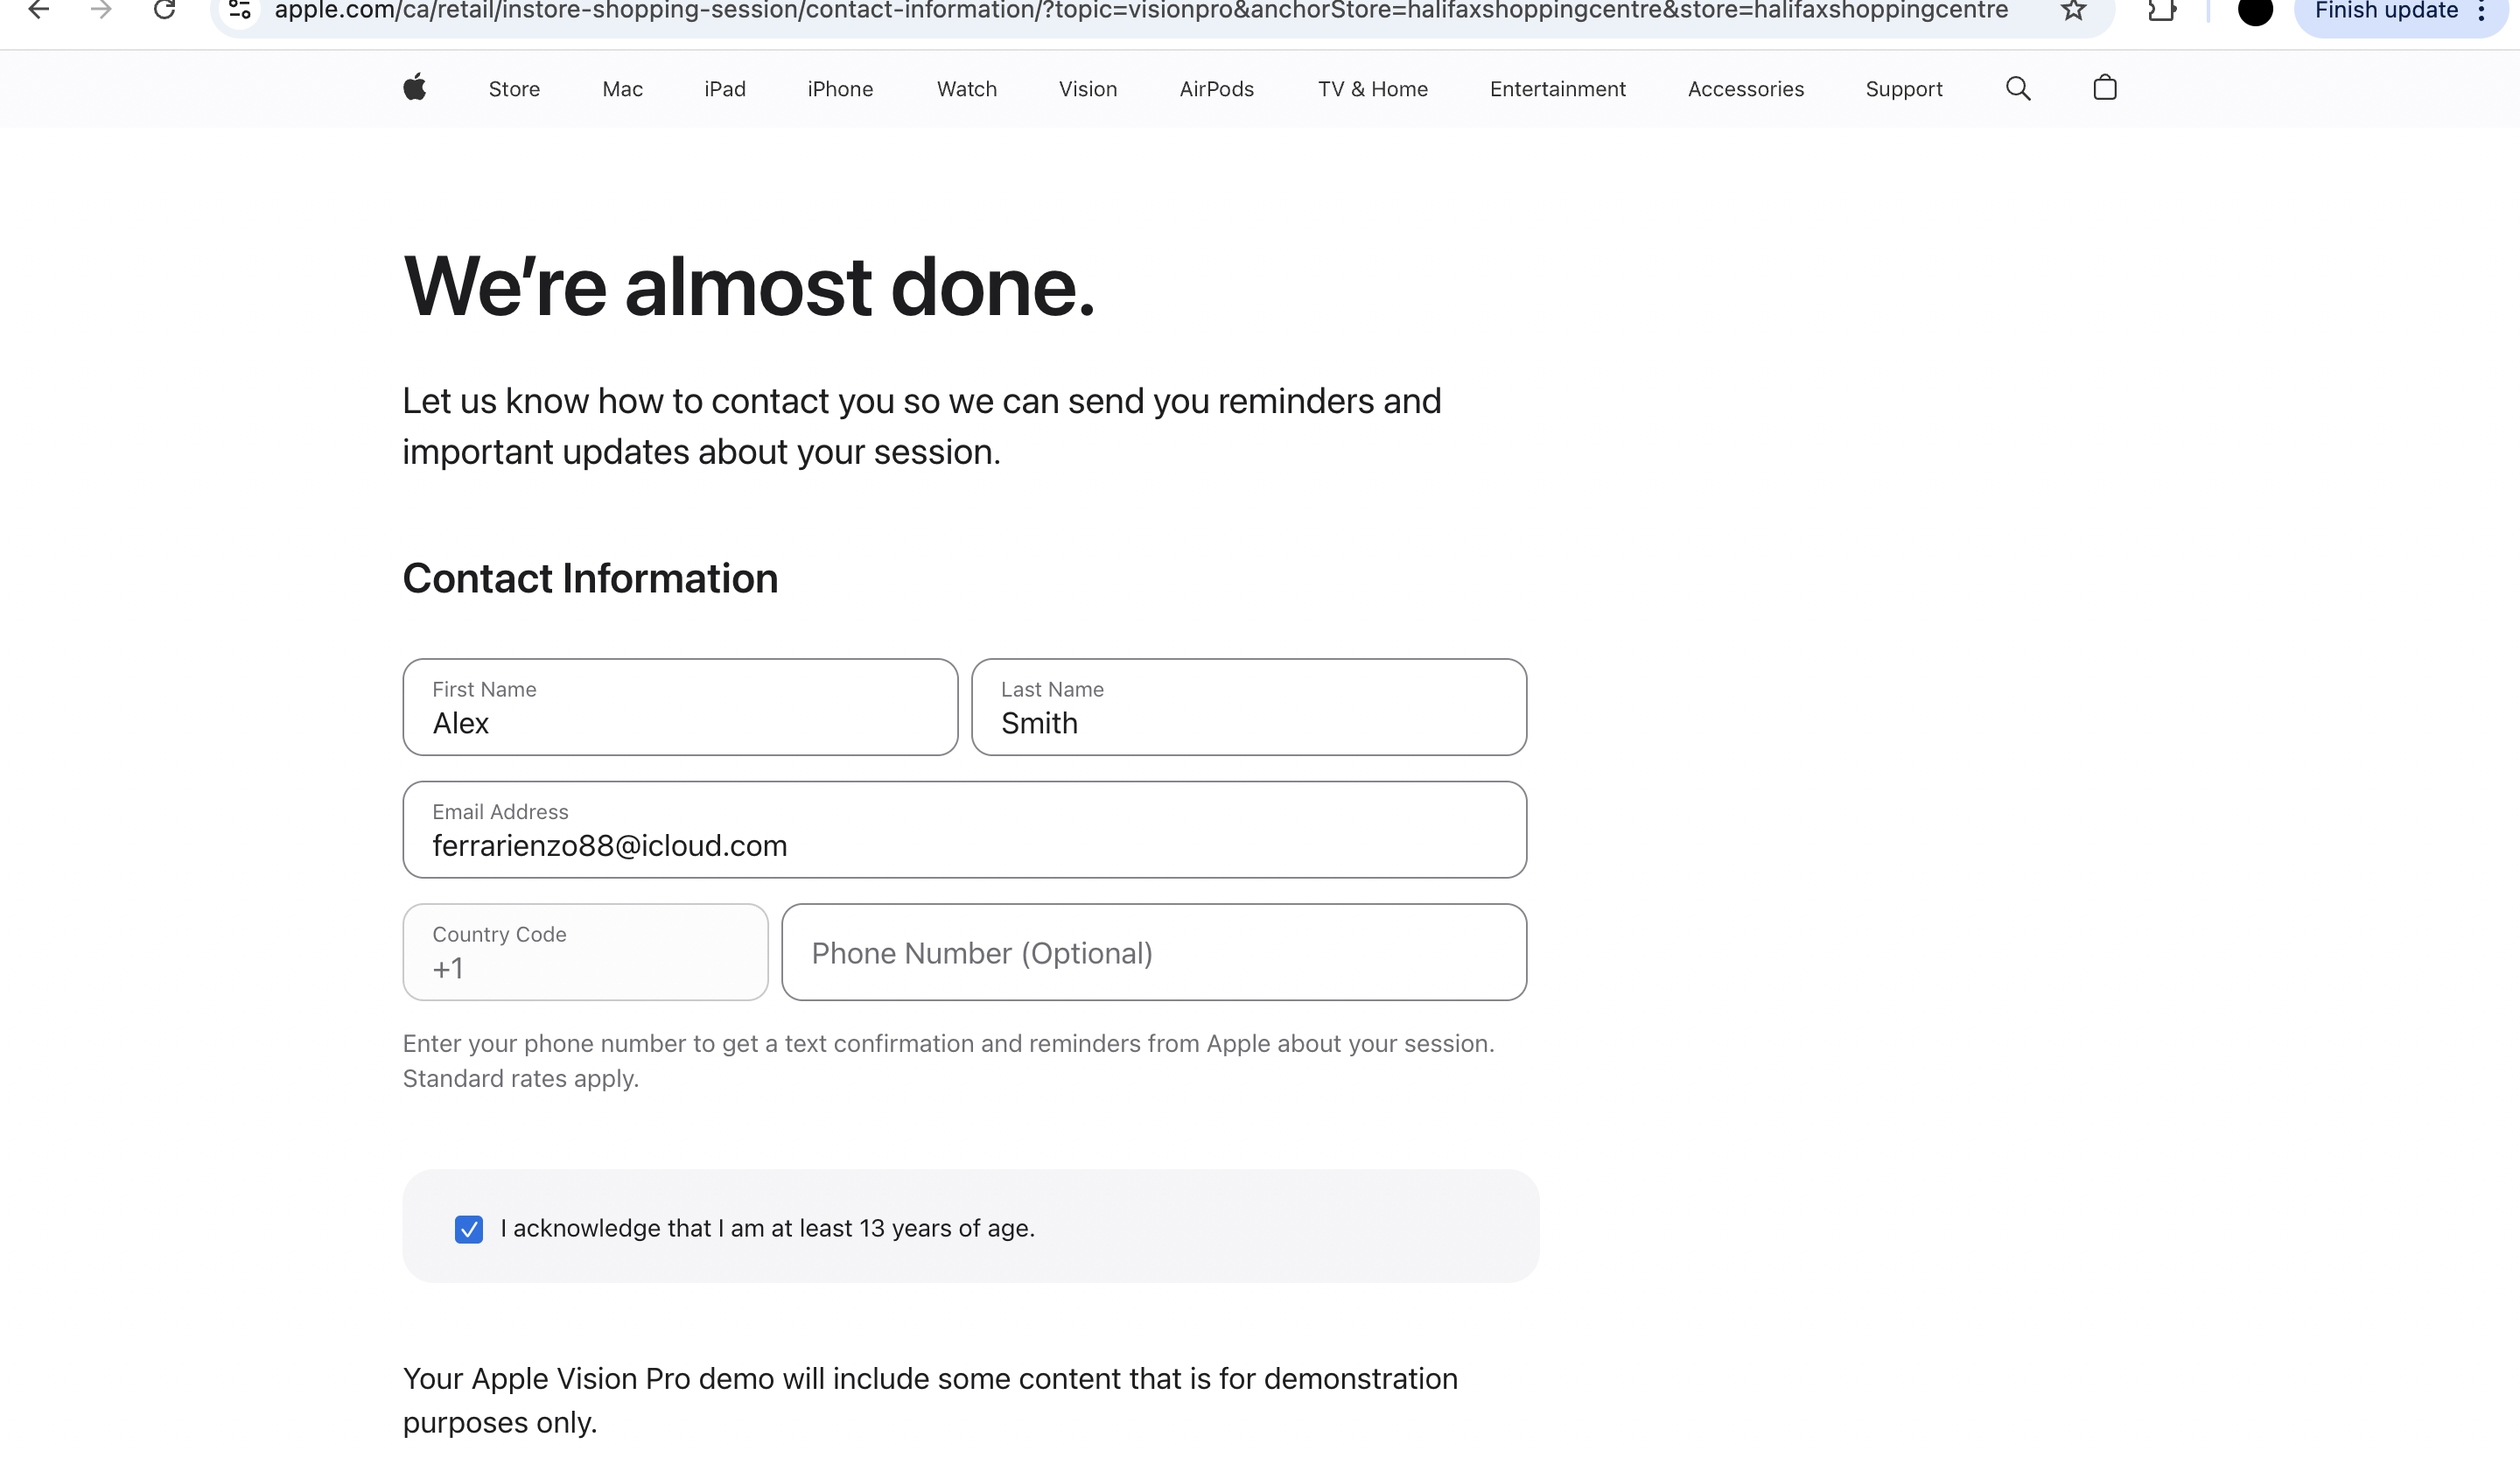Click the Phone Number (Optional) field

click(x=1153, y=952)
